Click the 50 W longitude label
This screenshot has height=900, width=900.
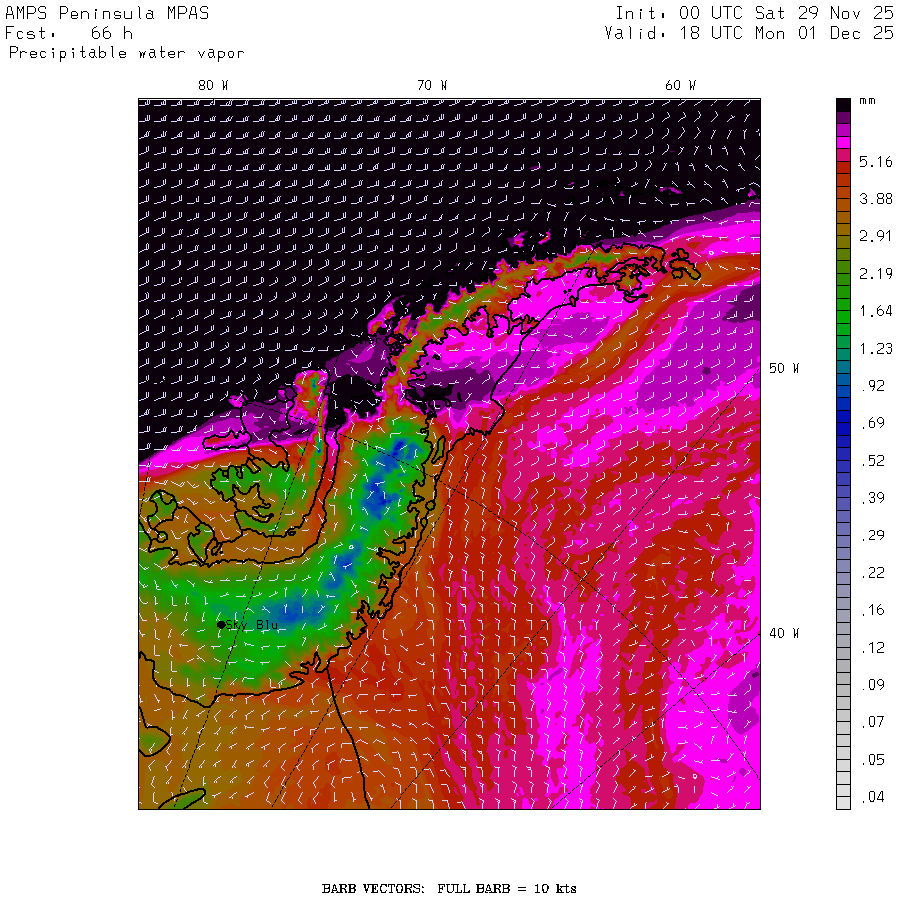[x=783, y=368]
